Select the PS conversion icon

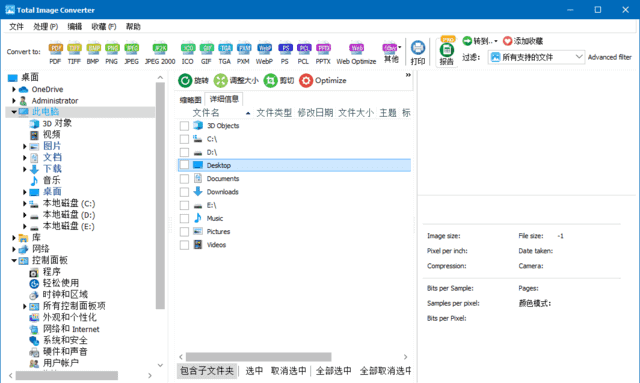285,53
